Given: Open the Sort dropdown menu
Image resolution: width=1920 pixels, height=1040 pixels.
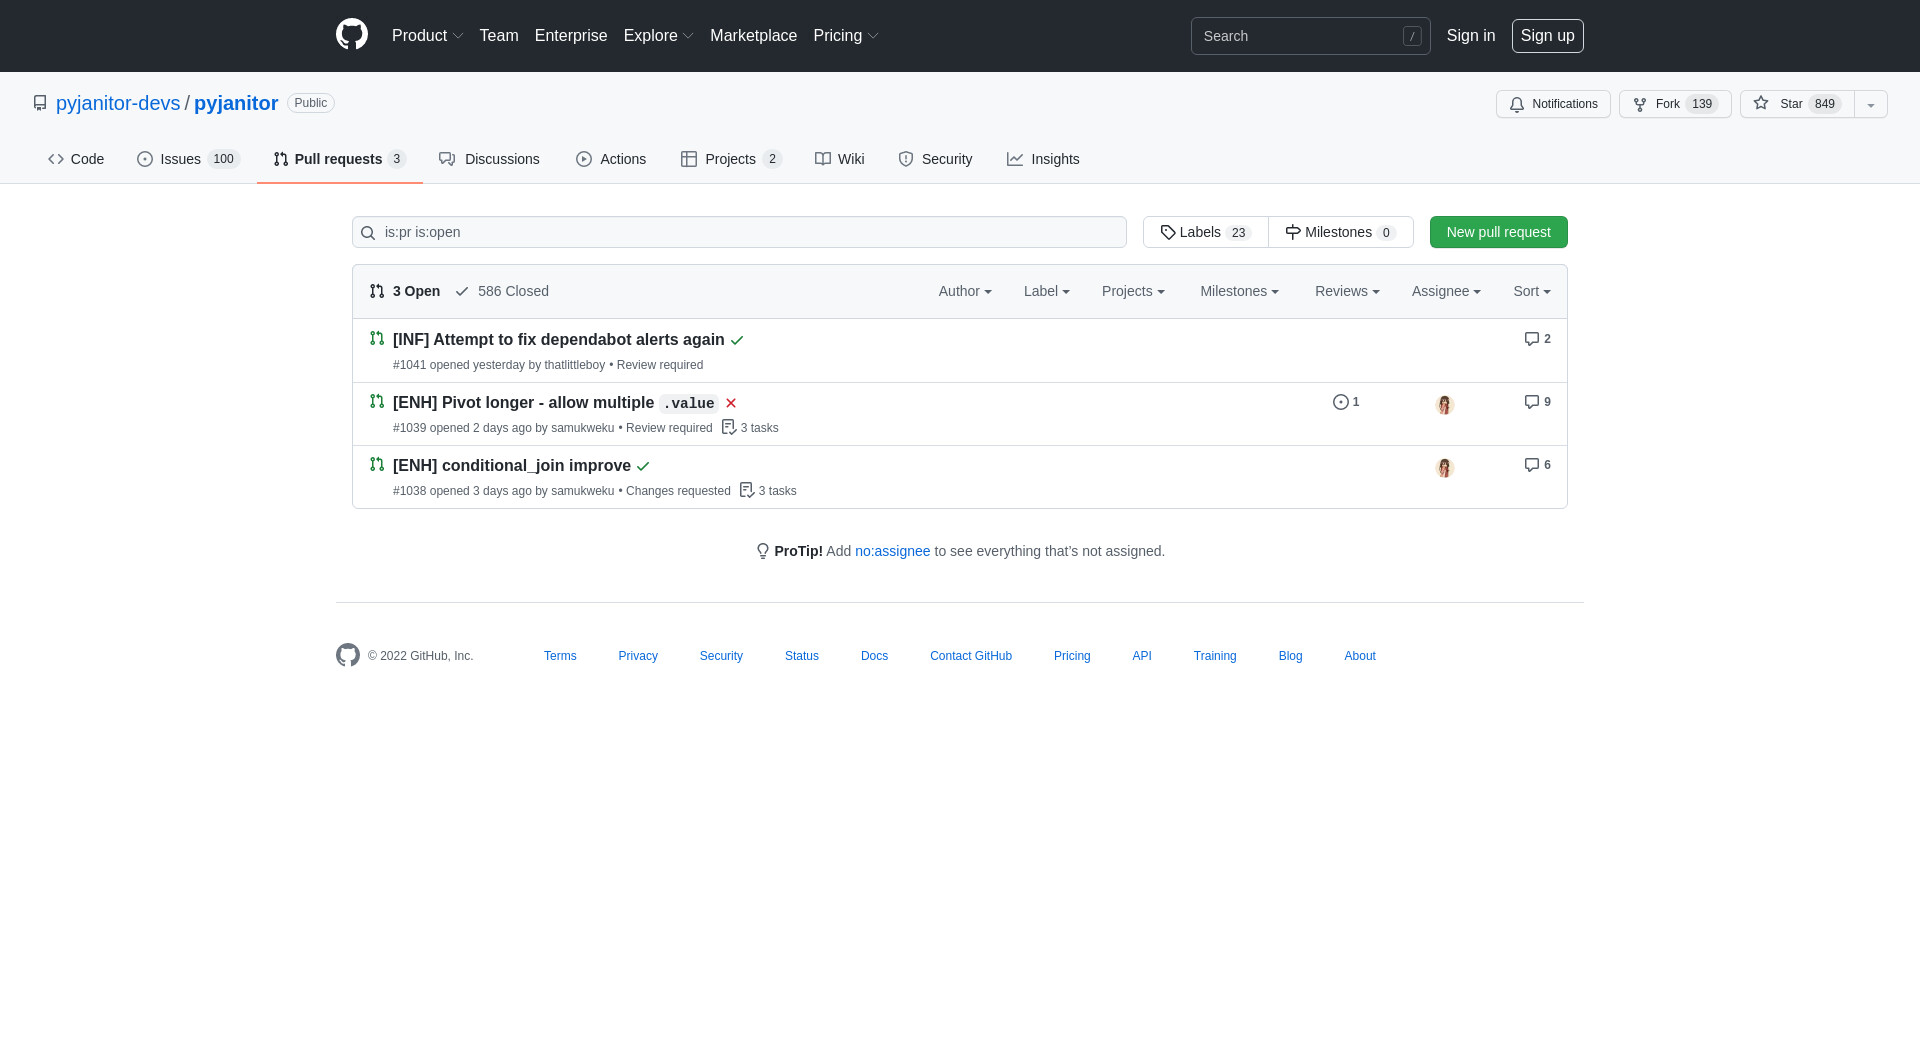Looking at the screenshot, I should click(1531, 291).
